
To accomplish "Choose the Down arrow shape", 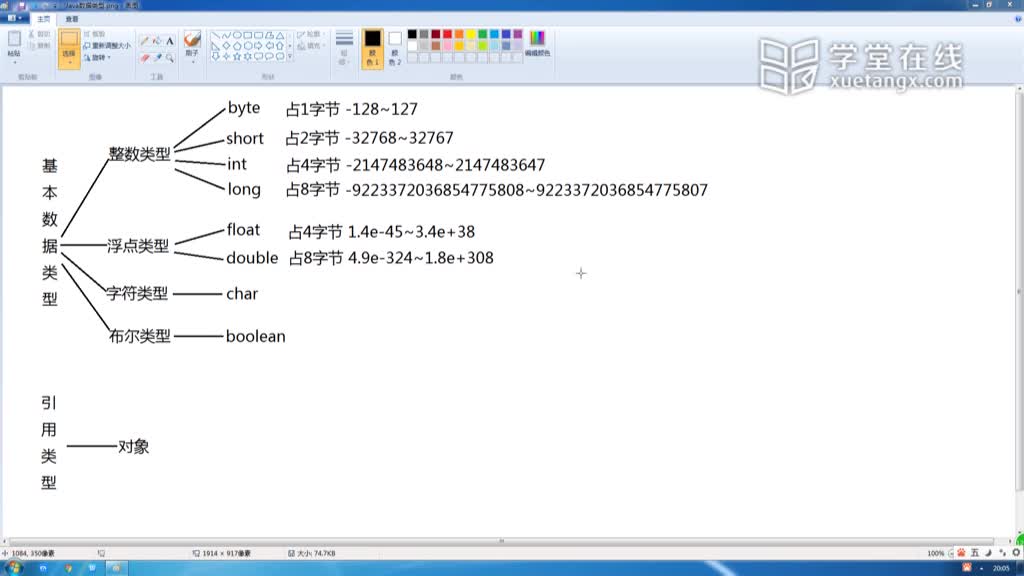I will click(x=216, y=57).
